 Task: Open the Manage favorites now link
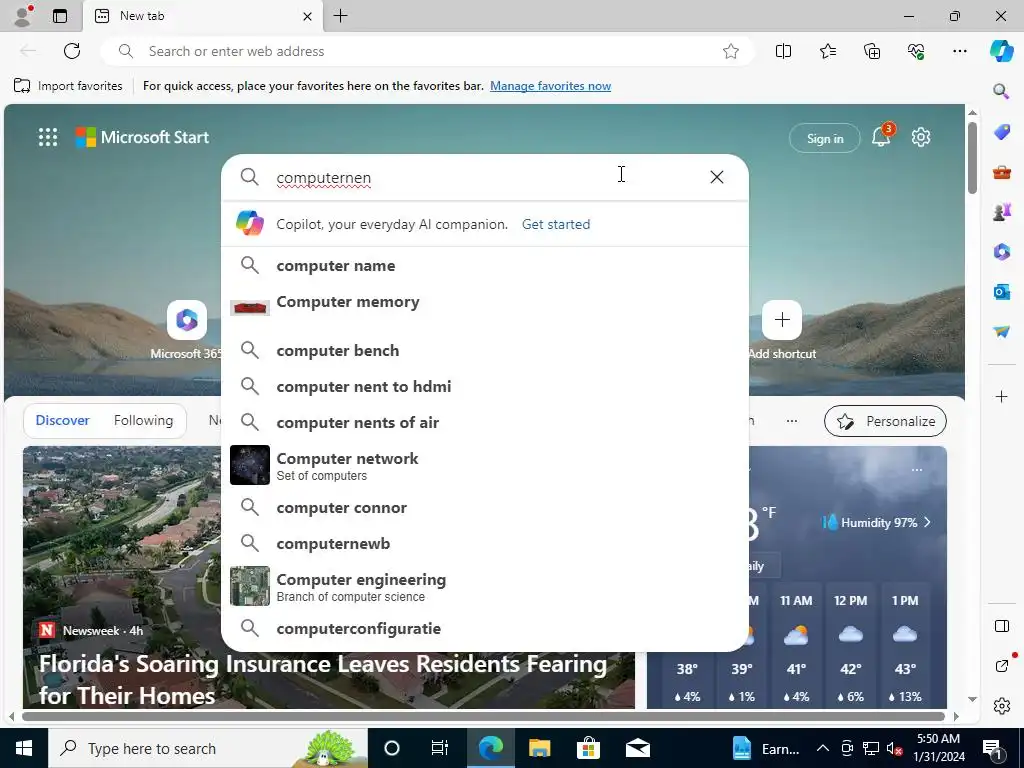pyautogui.click(x=551, y=86)
